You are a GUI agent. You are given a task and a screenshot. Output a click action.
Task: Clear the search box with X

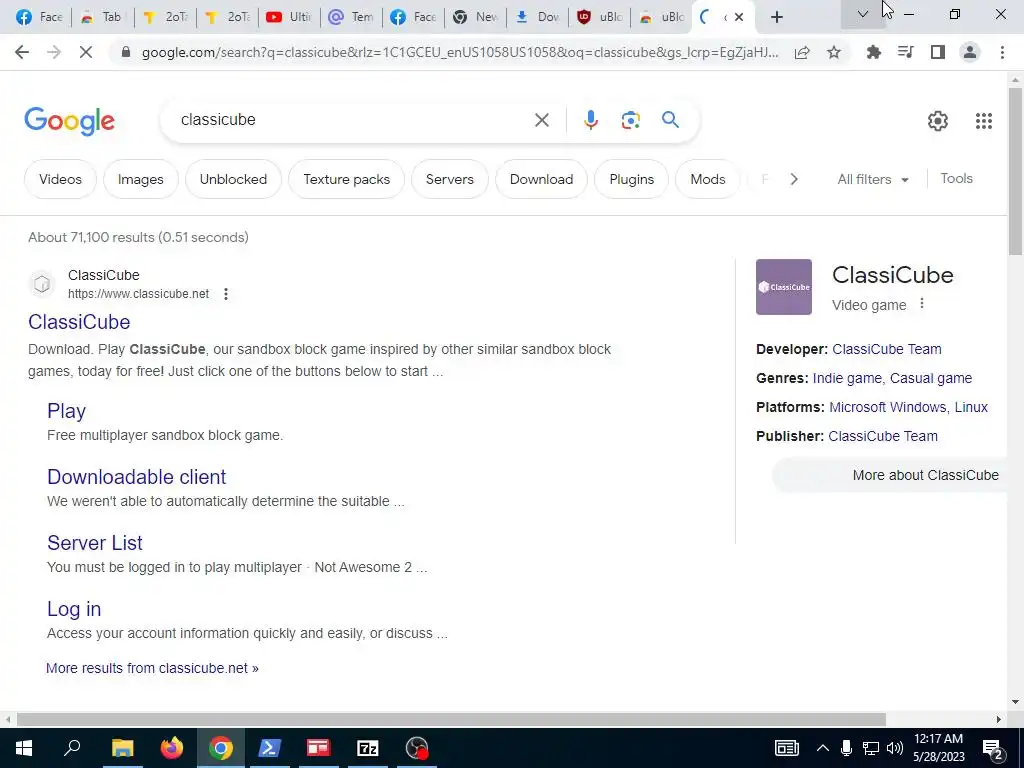[541, 120]
